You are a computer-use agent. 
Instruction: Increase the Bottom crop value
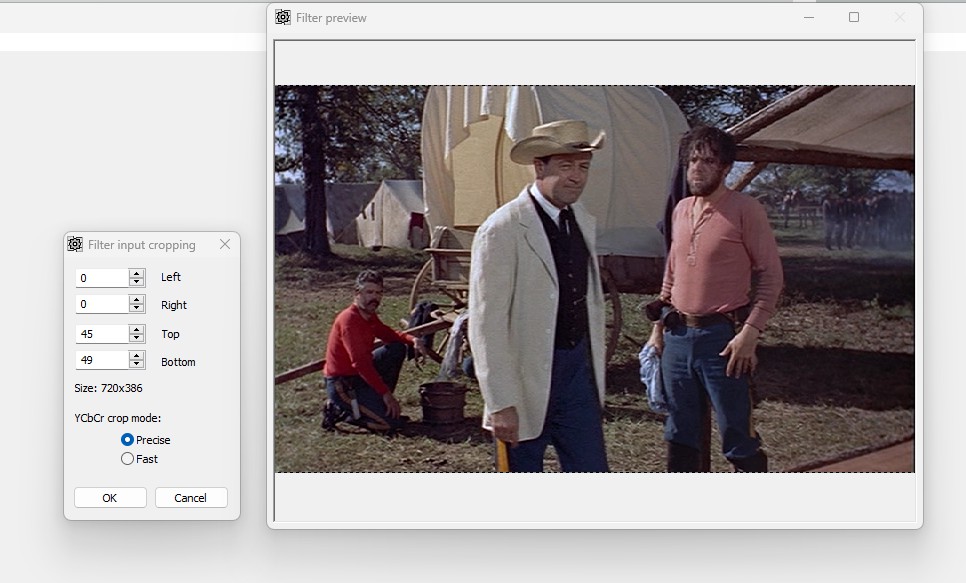coord(137,356)
